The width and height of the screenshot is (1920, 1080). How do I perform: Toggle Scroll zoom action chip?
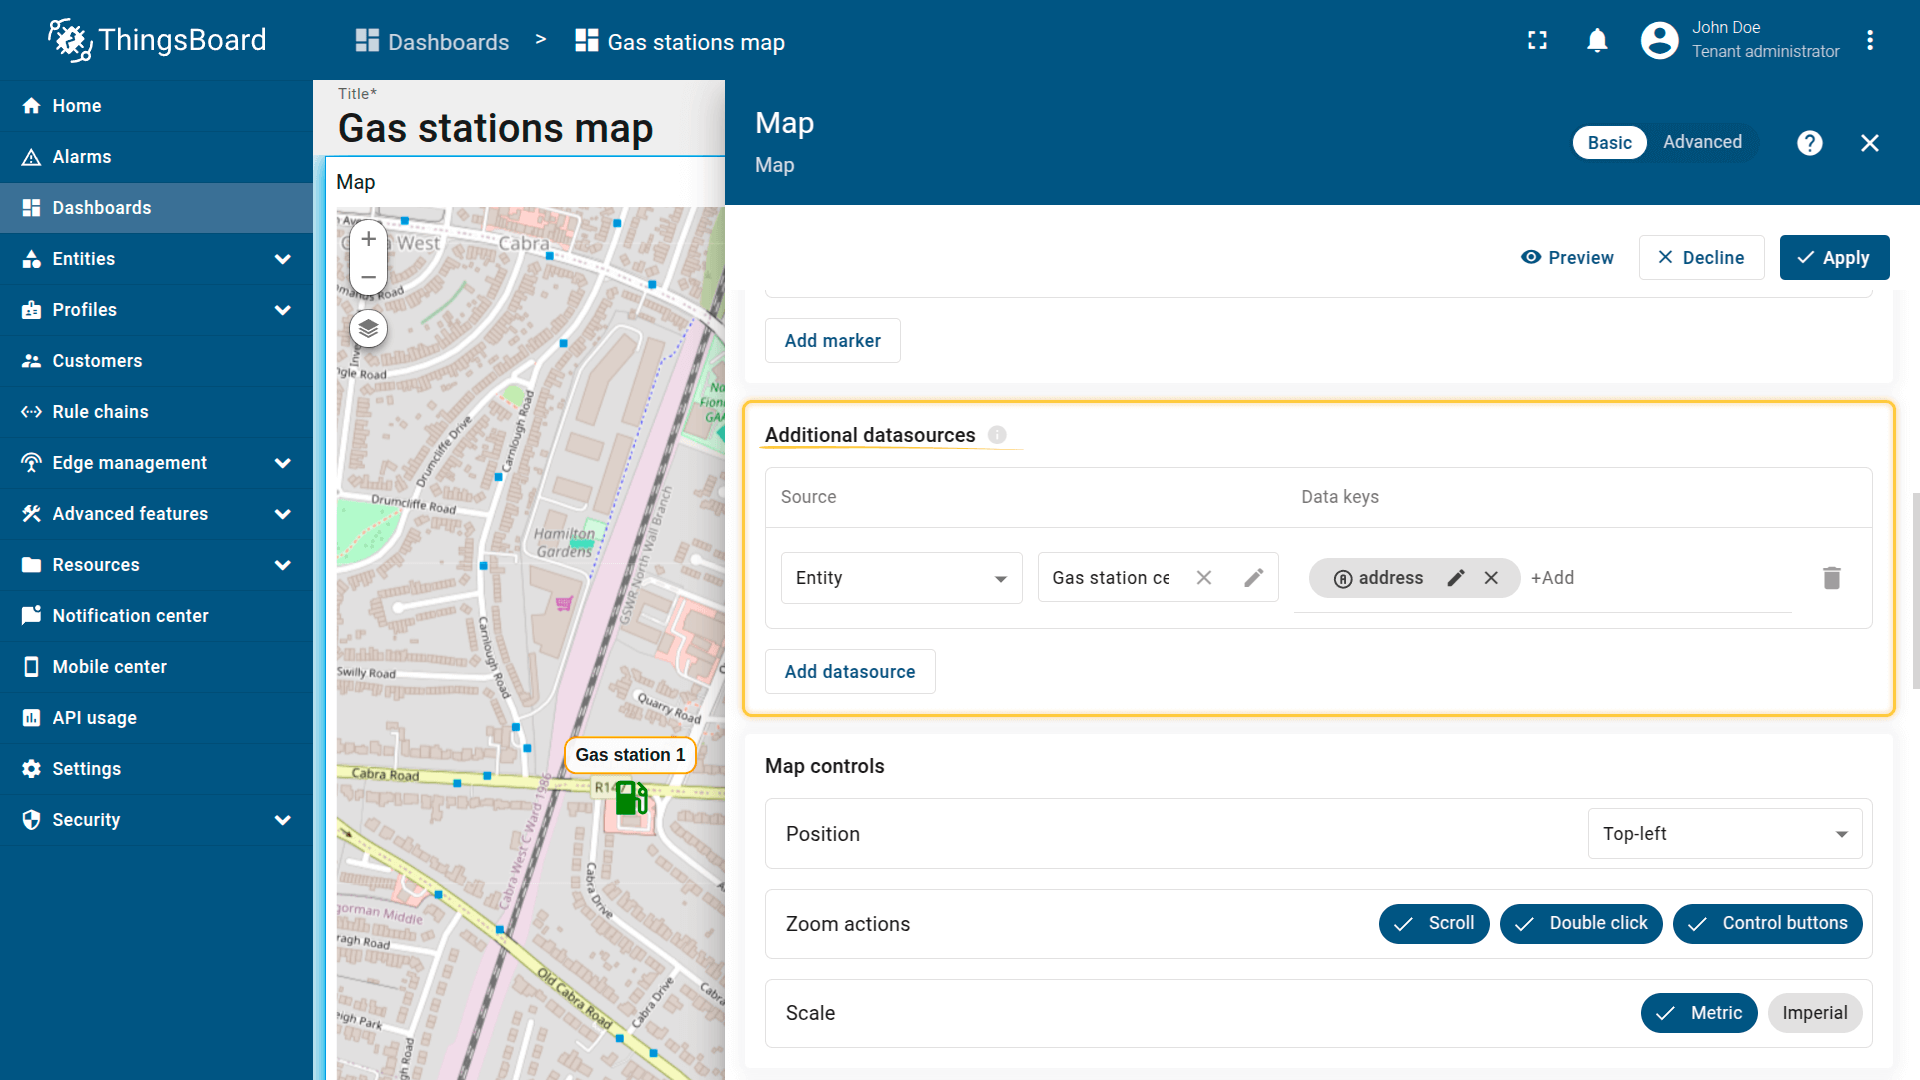(x=1434, y=924)
